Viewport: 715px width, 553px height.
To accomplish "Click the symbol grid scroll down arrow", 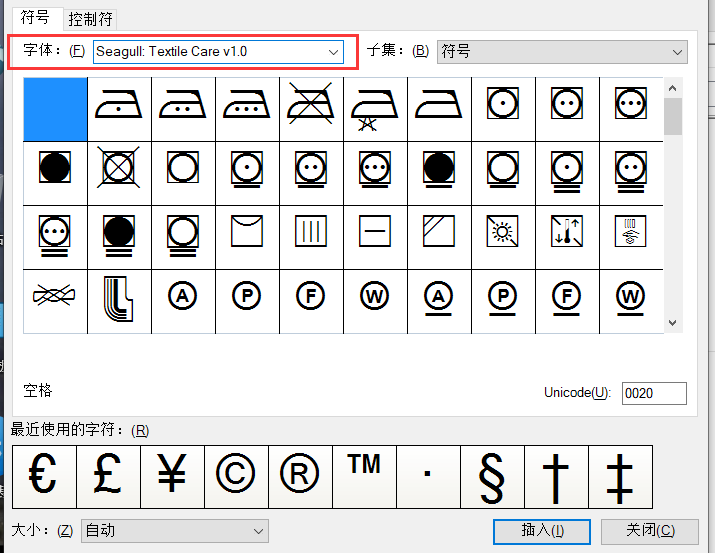I will [x=673, y=323].
